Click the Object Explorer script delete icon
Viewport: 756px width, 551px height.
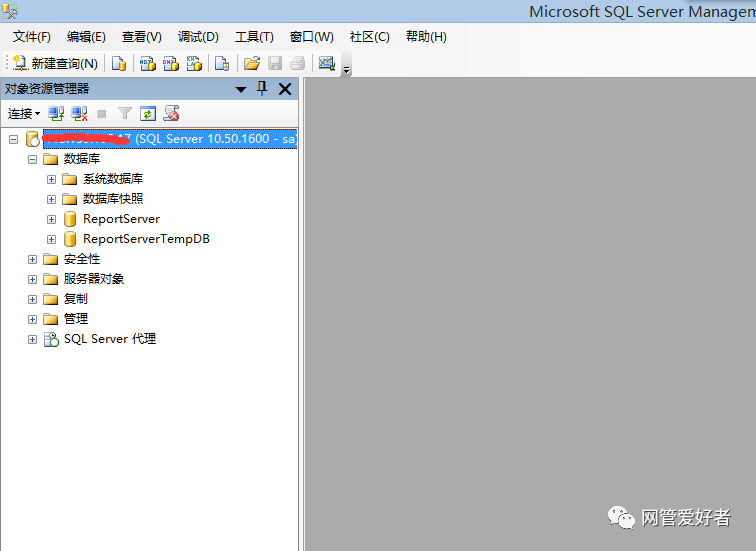(171, 114)
